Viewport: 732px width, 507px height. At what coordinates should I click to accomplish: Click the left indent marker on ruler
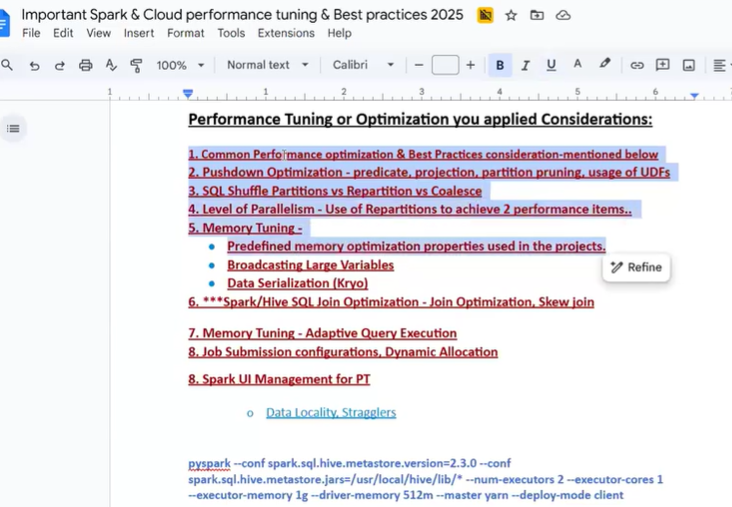coord(188,94)
